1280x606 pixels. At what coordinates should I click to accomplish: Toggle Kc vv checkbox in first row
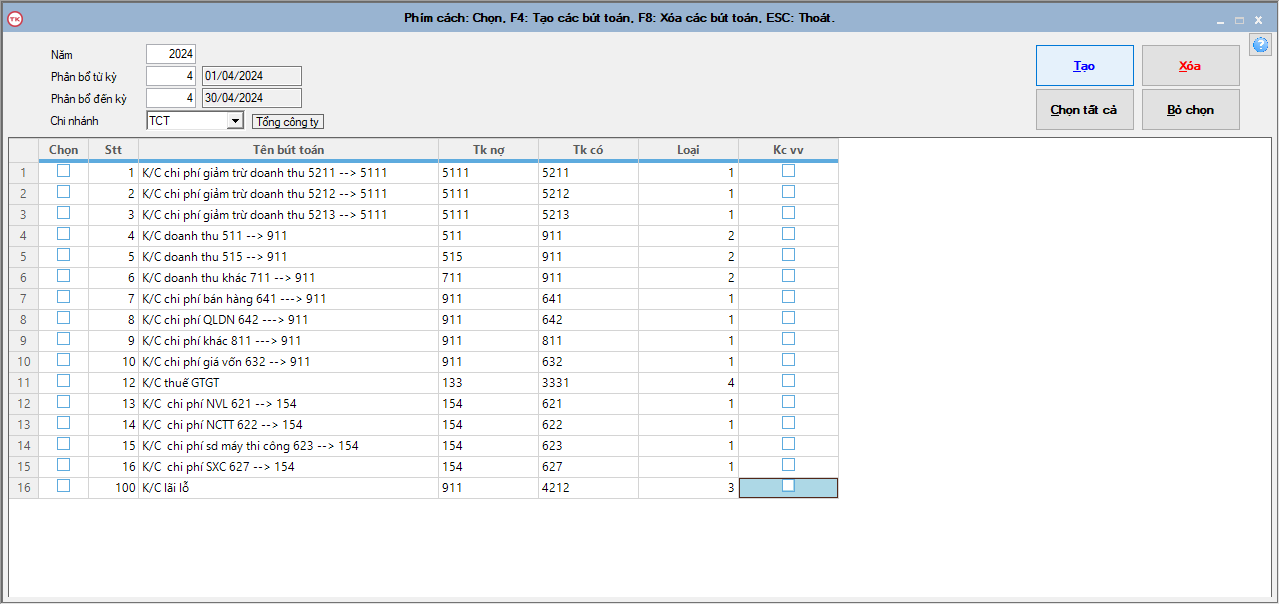point(788,171)
